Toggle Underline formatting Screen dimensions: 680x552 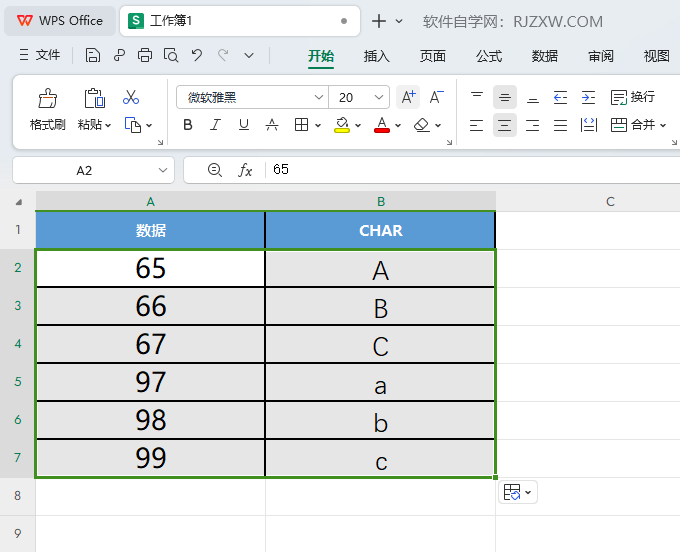tap(244, 125)
